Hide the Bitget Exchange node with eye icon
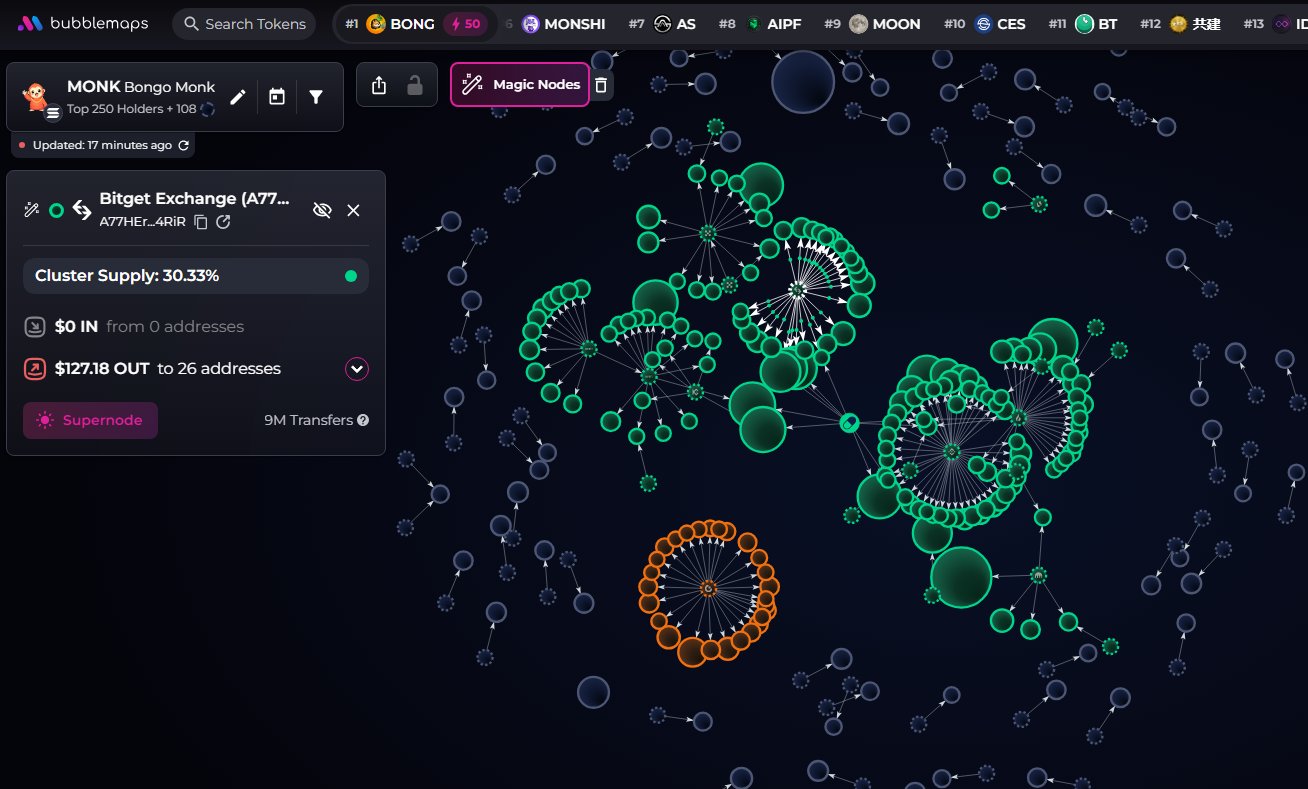Viewport: 1308px width, 789px height. click(x=322, y=210)
